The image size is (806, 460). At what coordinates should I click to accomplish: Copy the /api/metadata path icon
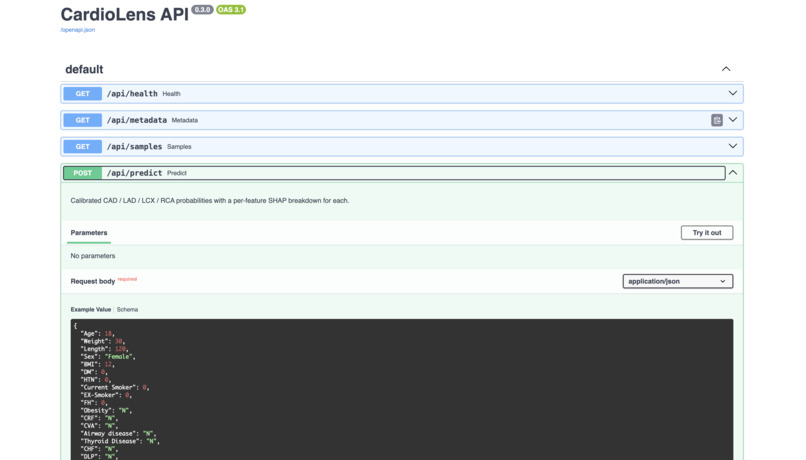point(717,120)
